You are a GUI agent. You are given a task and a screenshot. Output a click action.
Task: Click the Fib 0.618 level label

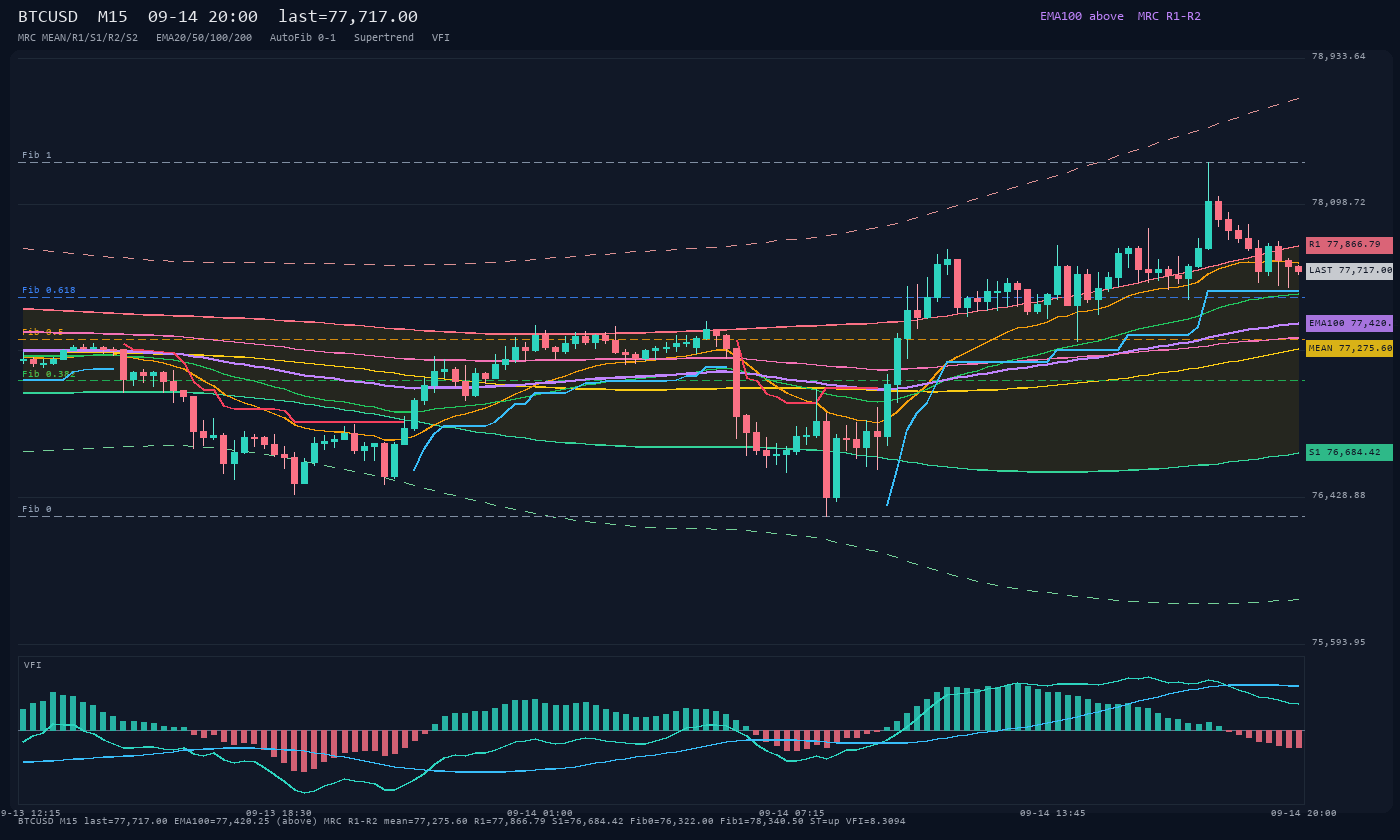pos(49,290)
